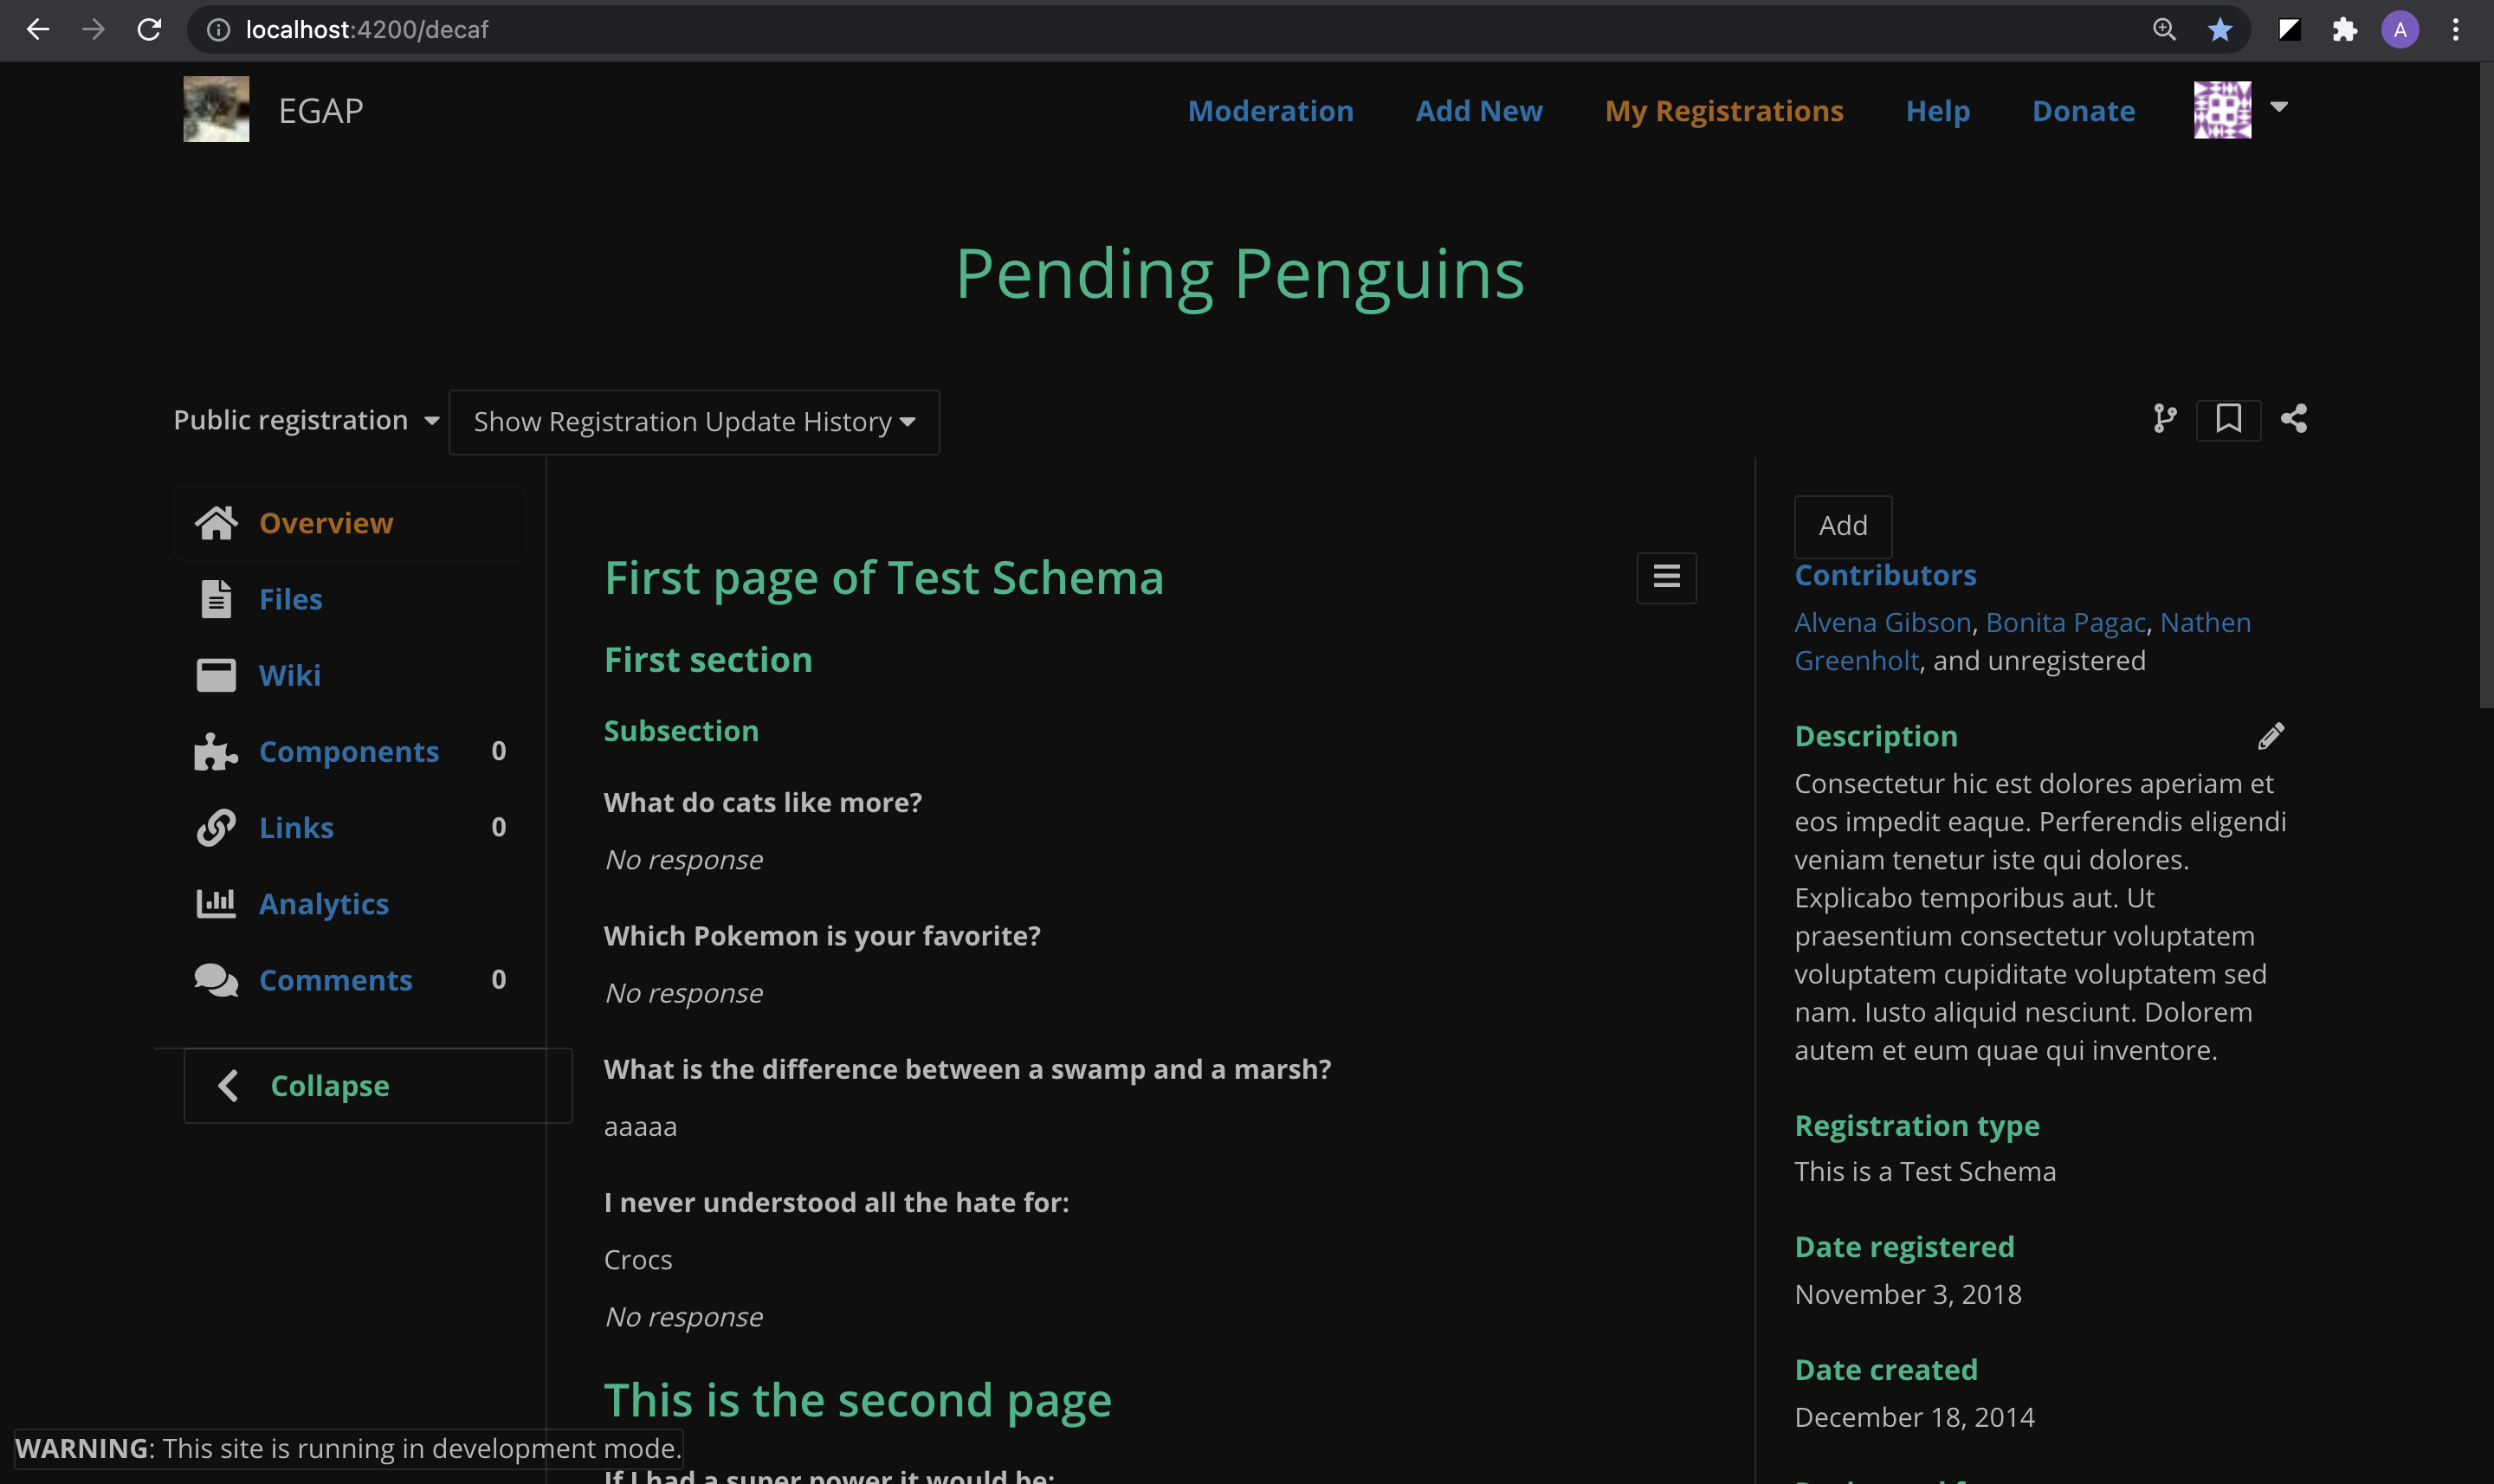Collapse the left sidebar
2494x1484 pixels.
(x=329, y=1085)
